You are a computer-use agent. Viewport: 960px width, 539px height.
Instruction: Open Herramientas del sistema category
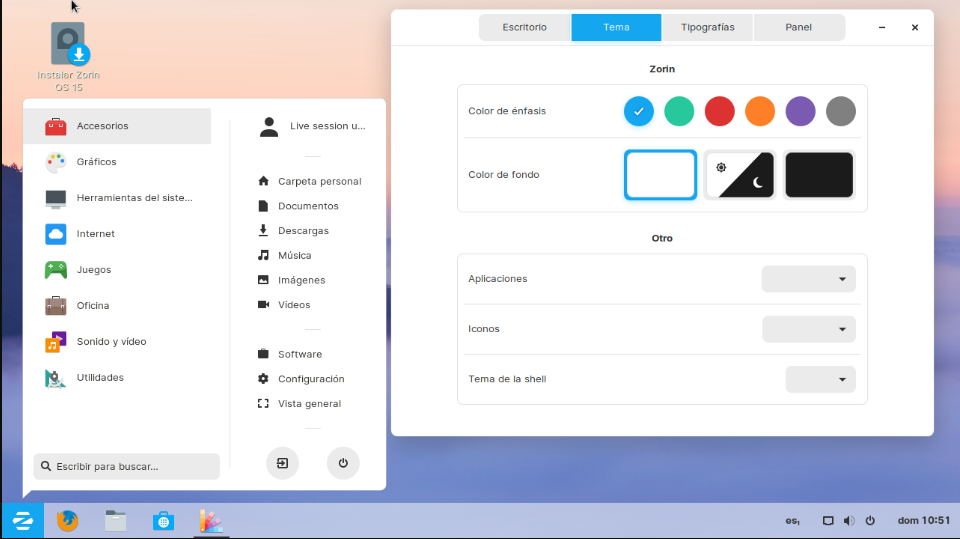(x=117, y=198)
